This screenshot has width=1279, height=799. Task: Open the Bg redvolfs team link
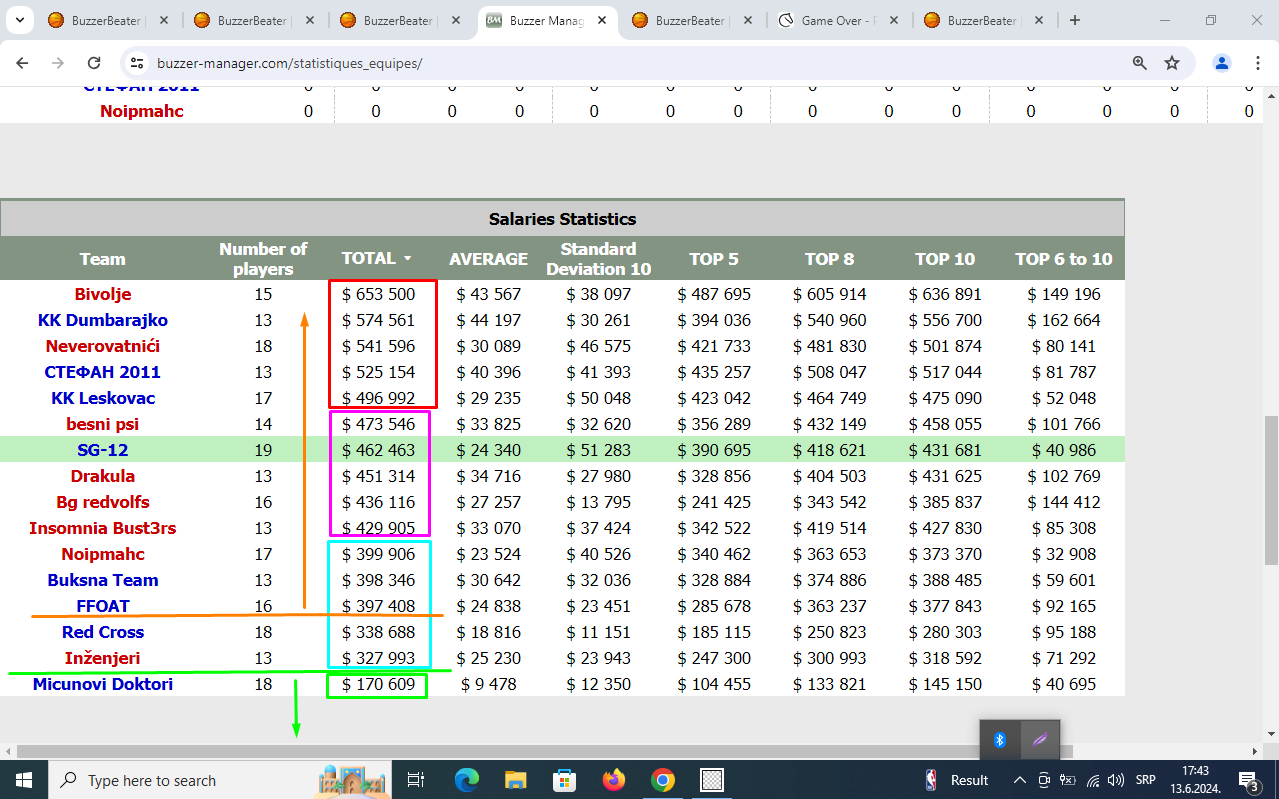(x=103, y=502)
